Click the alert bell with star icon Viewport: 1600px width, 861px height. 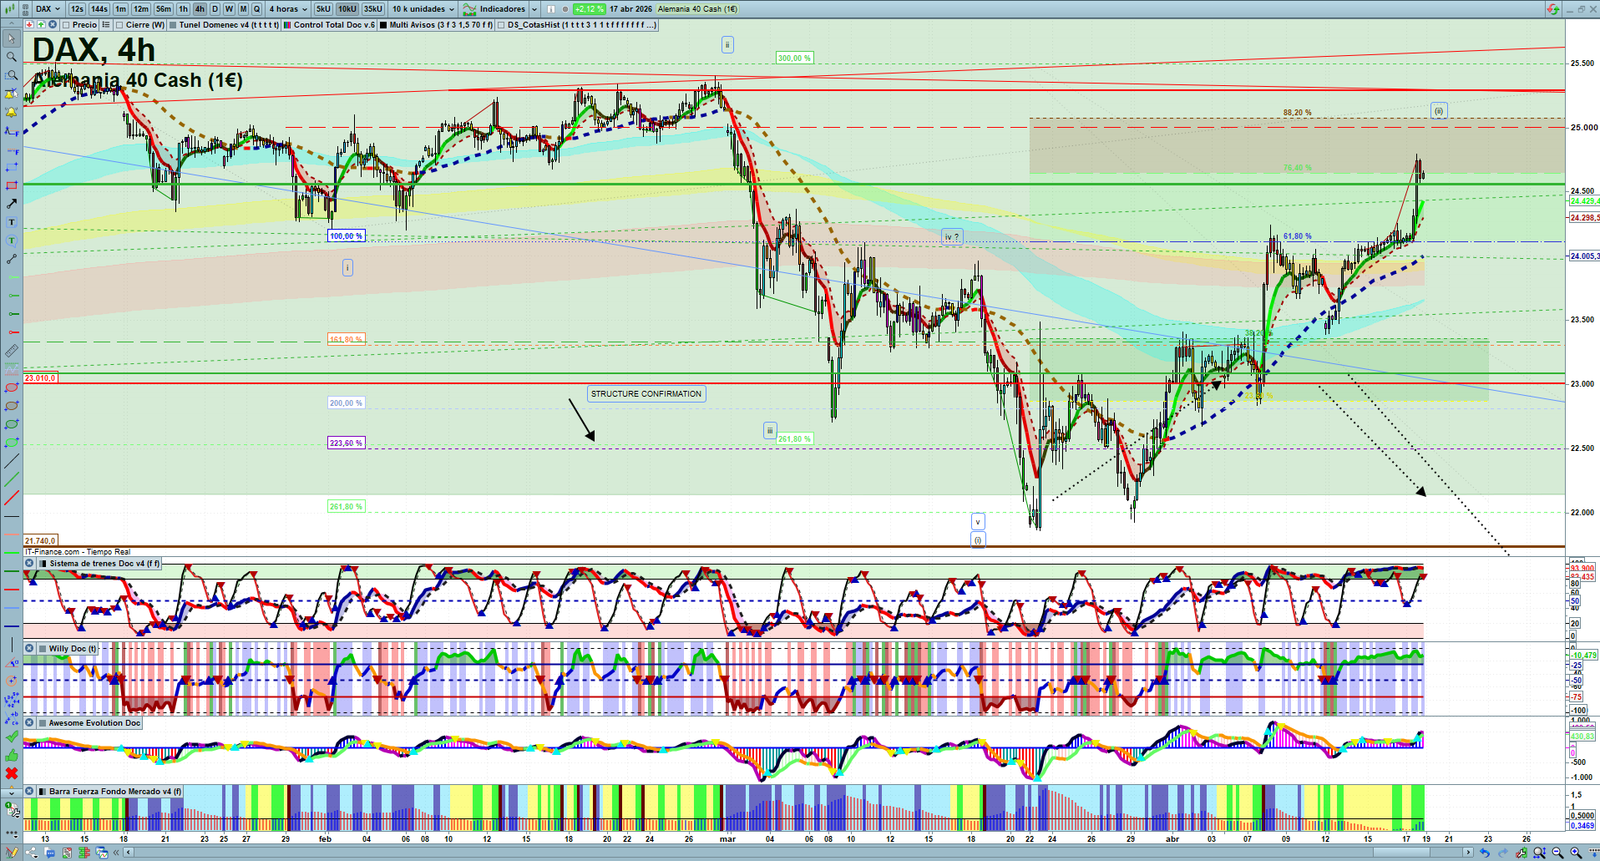point(11,94)
